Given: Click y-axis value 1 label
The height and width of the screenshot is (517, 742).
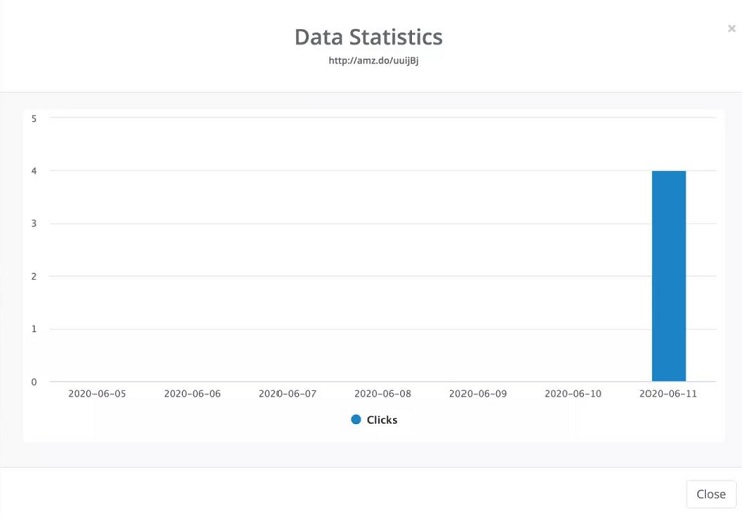Looking at the screenshot, I should point(34,329).
